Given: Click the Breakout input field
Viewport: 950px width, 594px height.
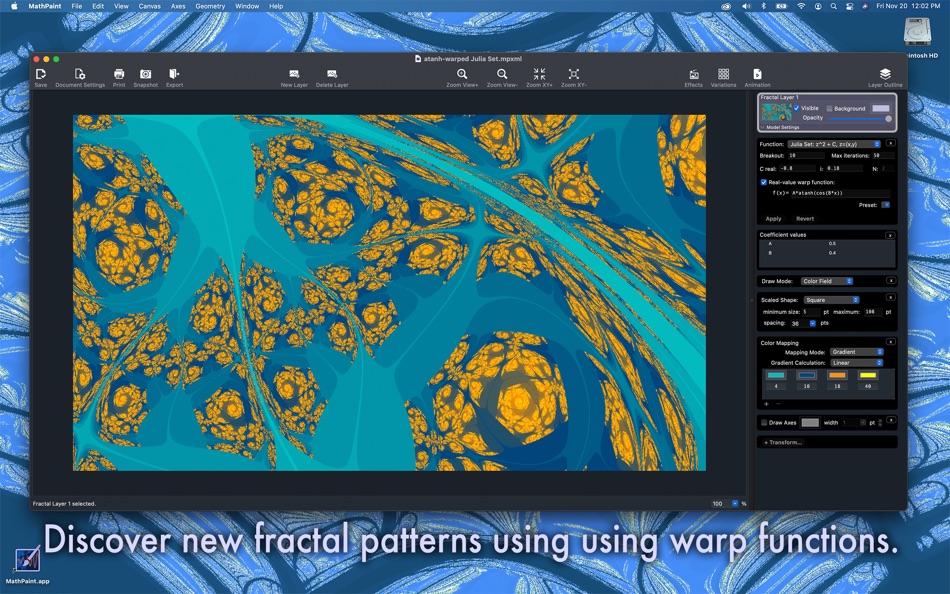Looking at the screenshot, I should (x=804, y=156).
